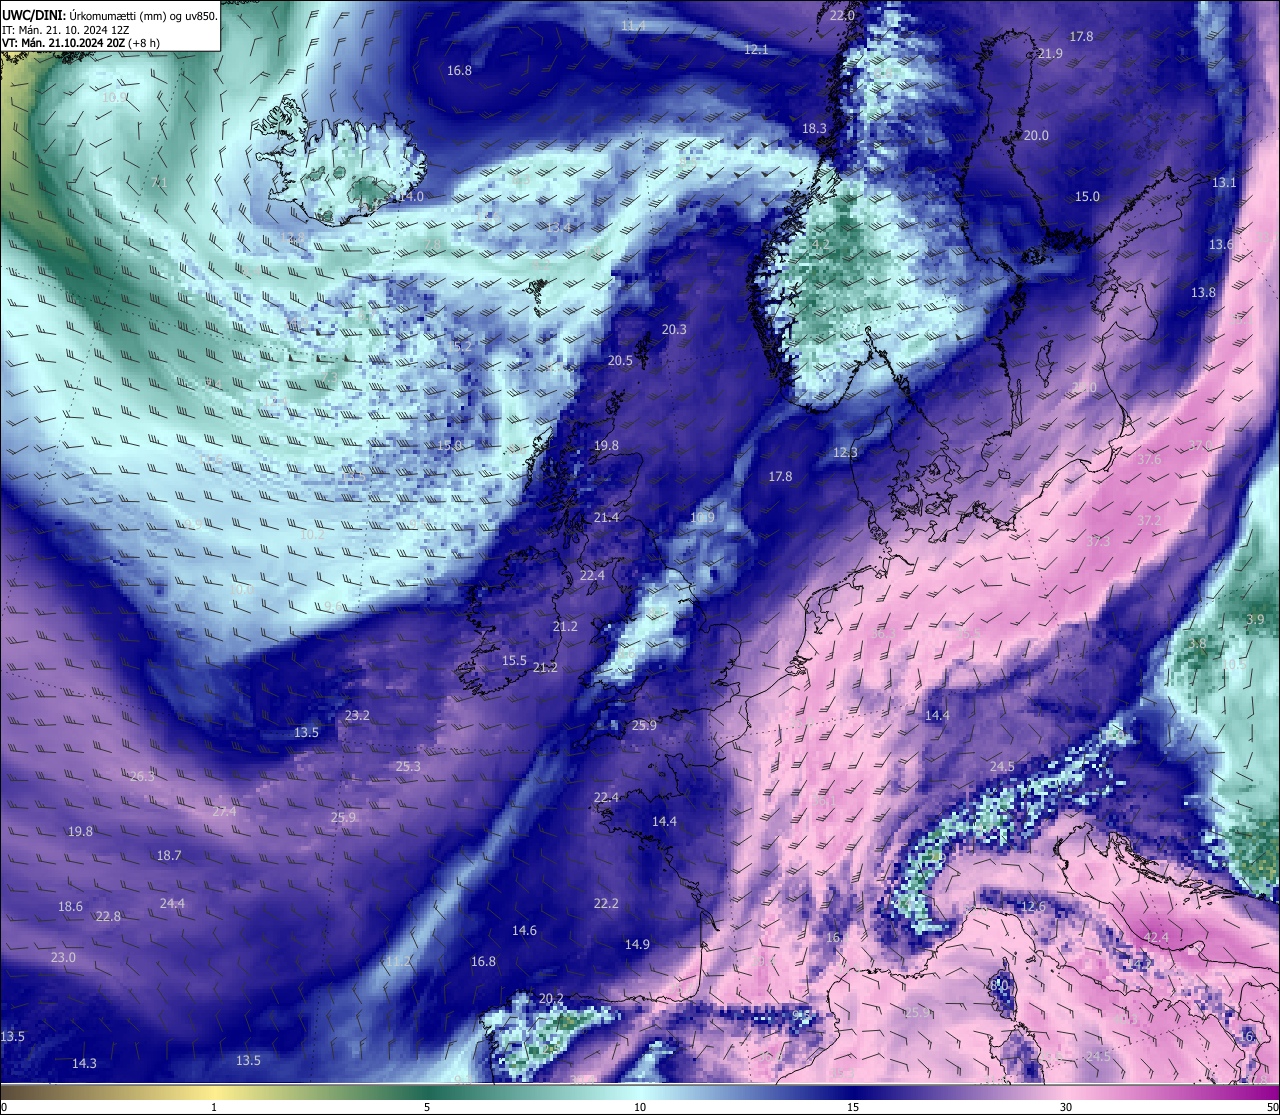Click the map value 21.4
Image resolution: width=1280 pixels, height=1115 pixels.
(x=606, y=518)
